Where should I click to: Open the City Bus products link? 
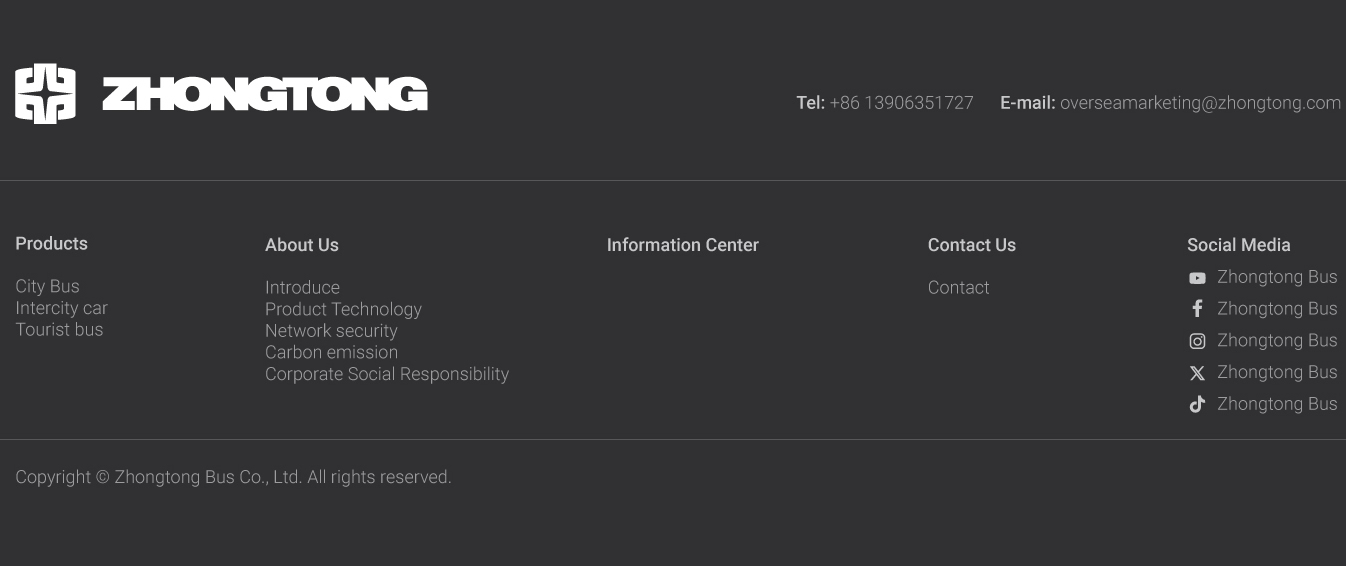pyautogui.click(x=47, y=286)
